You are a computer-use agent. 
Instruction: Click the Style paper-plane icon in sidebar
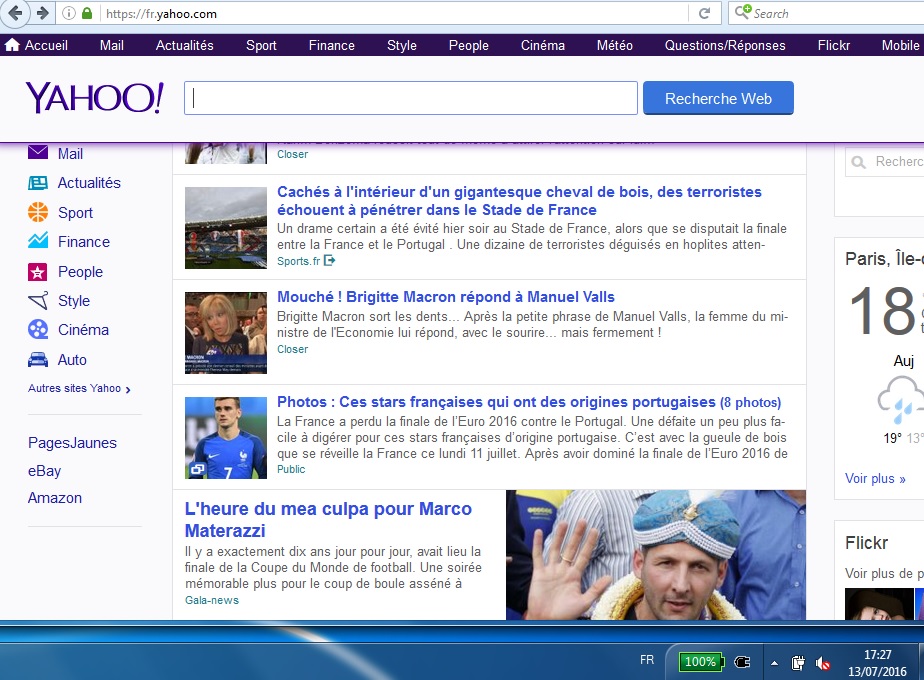point(38,301)
